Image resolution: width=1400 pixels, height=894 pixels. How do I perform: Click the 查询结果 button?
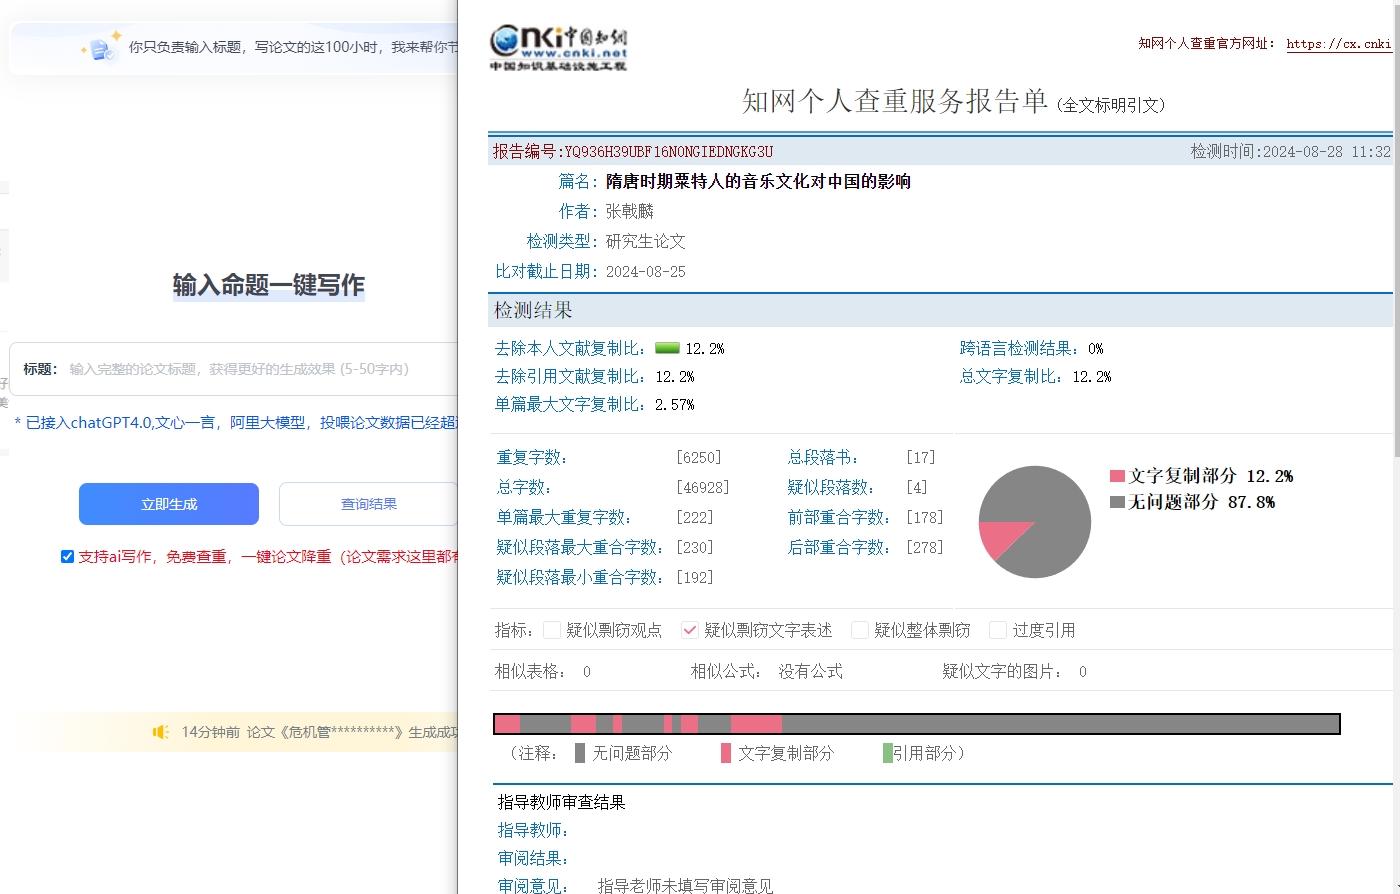click(x=368, y=504)
